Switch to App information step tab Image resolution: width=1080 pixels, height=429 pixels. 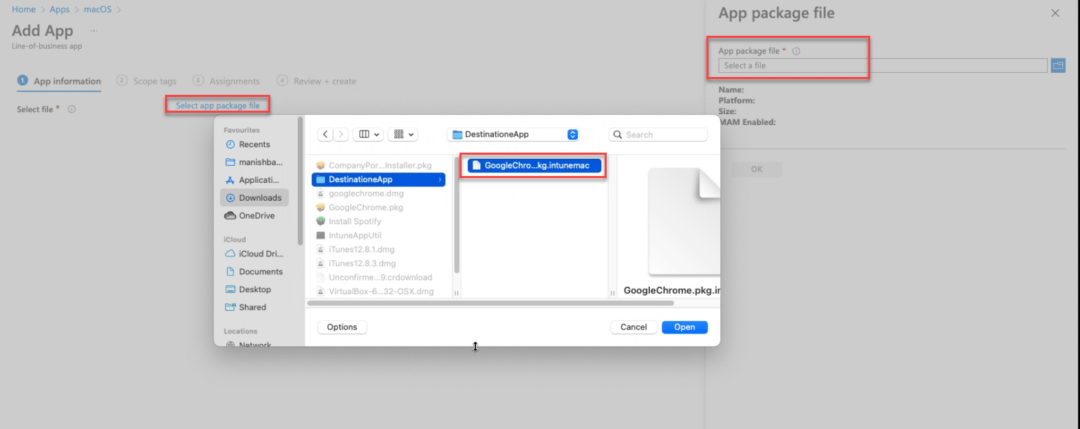59,81
